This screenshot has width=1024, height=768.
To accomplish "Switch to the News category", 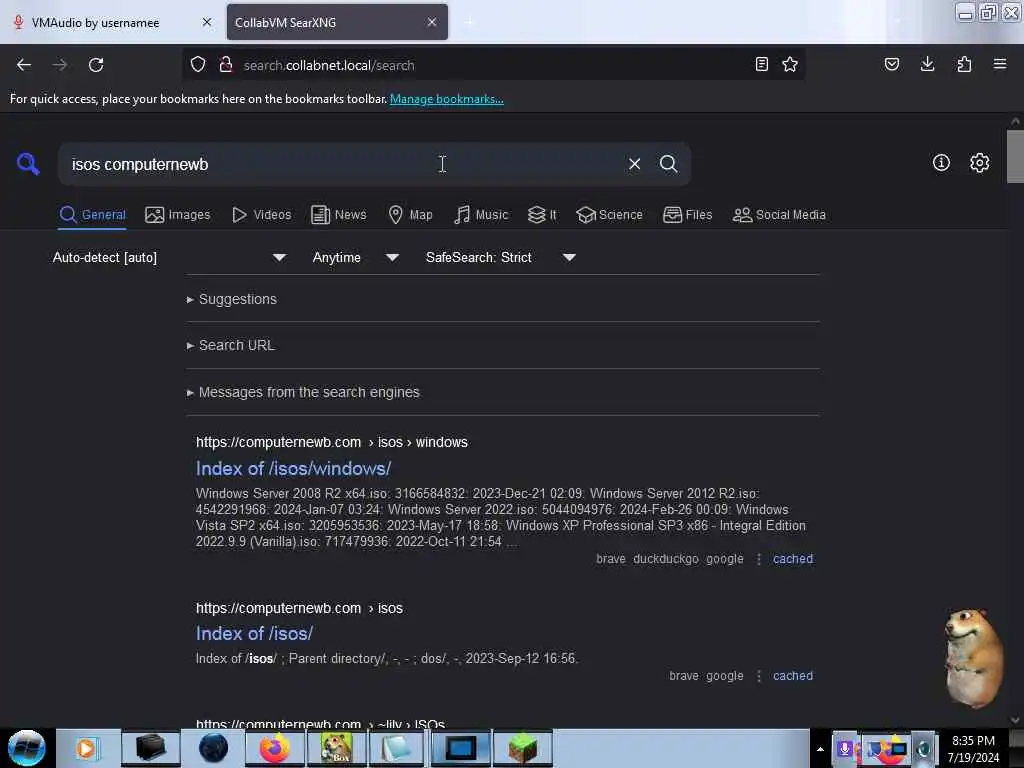I will [x=339, y=215].
